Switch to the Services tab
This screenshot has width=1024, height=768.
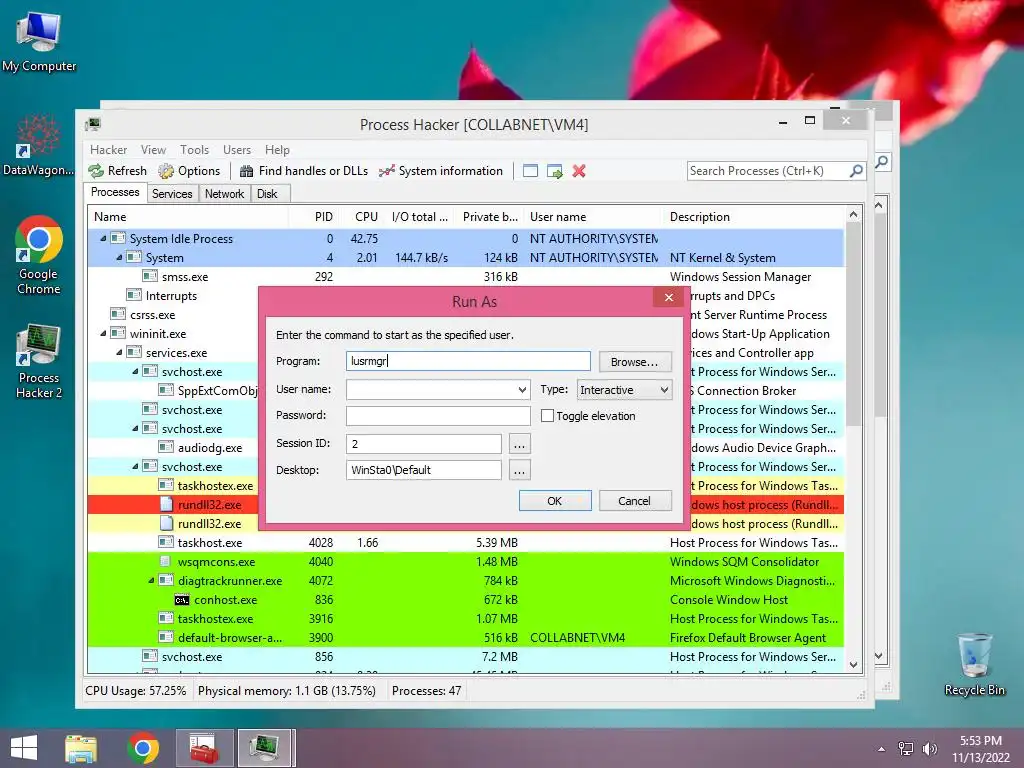(x=172, y=194)
